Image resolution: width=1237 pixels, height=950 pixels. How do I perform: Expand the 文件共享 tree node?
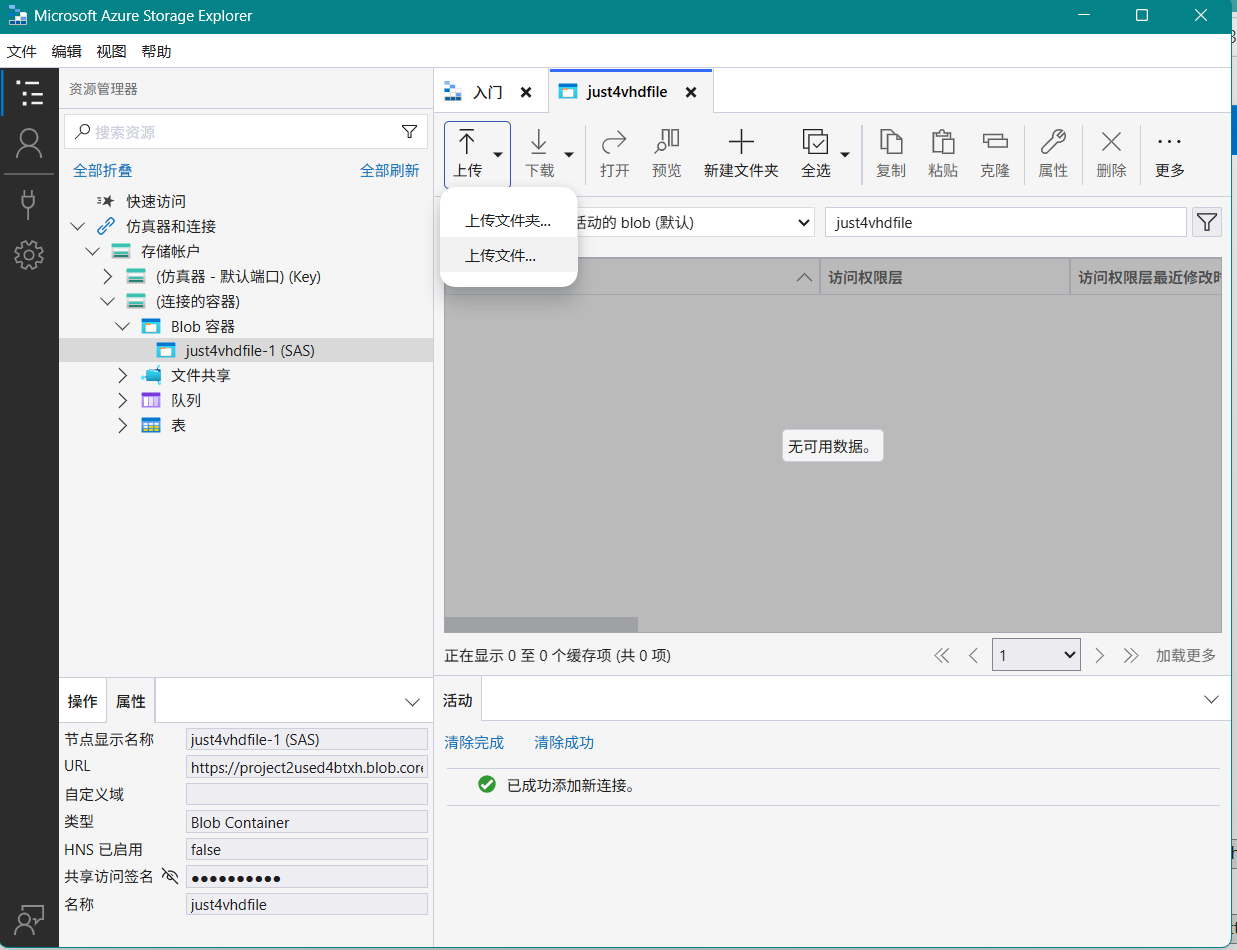pyautogui.click(x=122, y=376)
